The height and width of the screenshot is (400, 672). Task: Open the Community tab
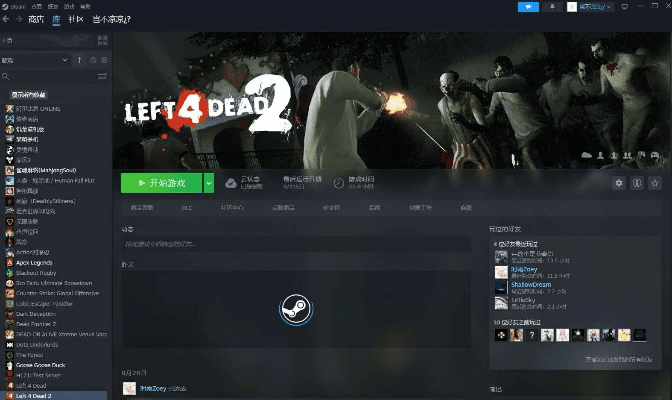pos(76,19)
